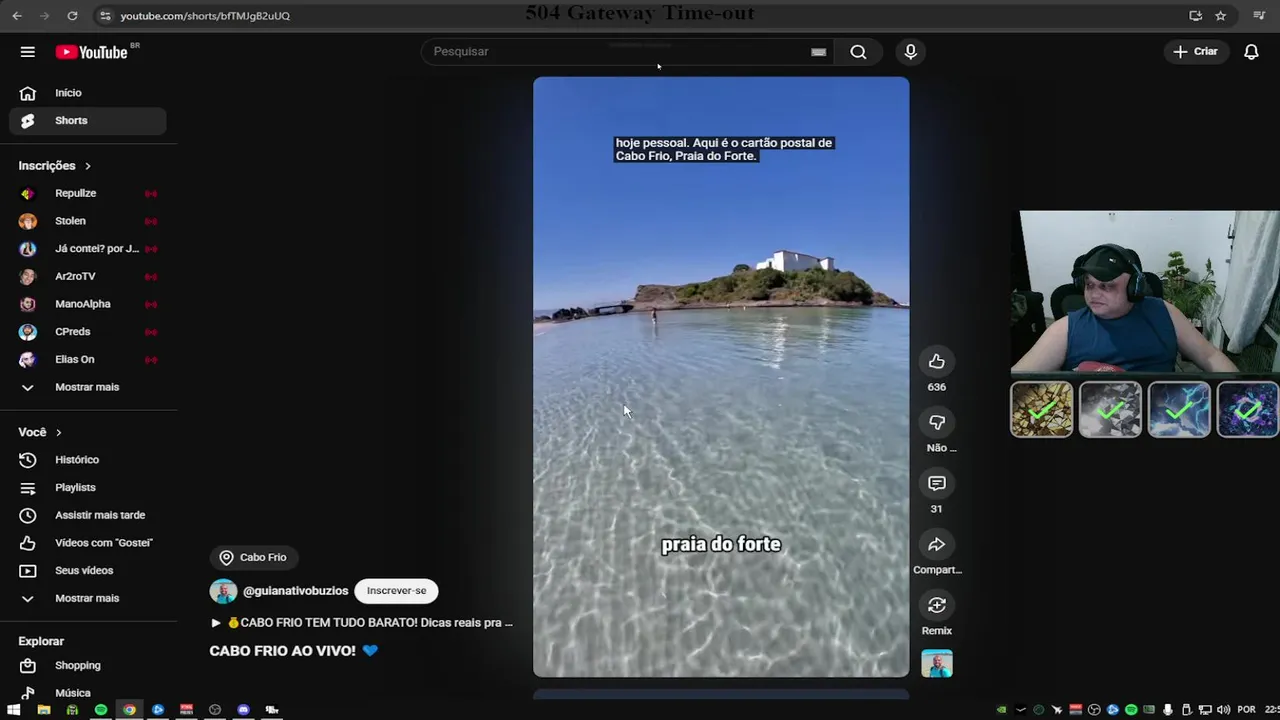Open the comments showing 31
Viewport: 1280px width, 720px height.
pos(936,483)
